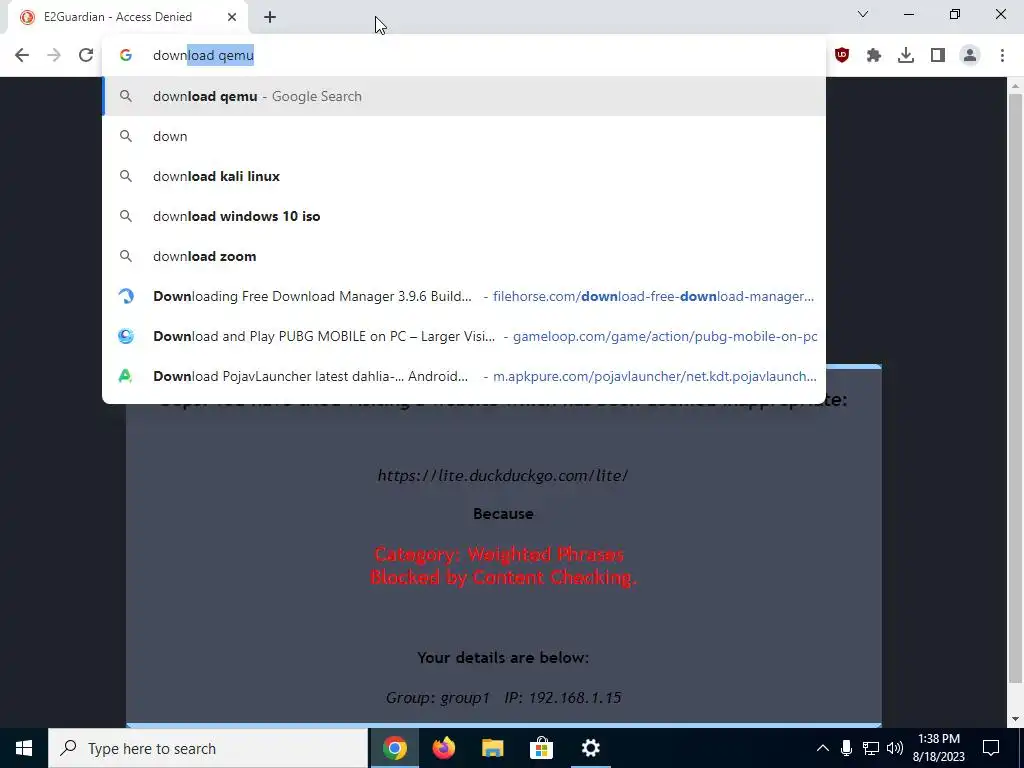Open Chrome three-dot menu
The height and width of the screenshot is (768, 1024).
click(x=1002, y=55)
